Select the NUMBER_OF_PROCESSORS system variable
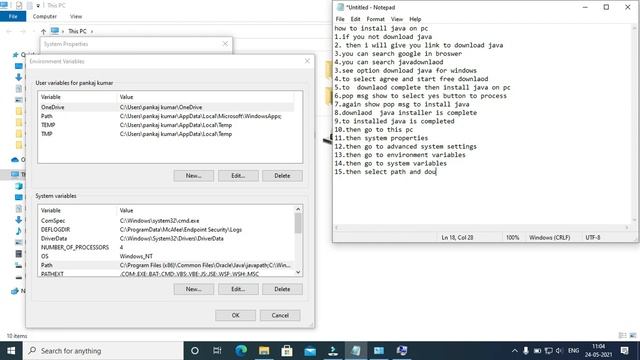Image resolution: width=640 pixels, height=360 pixels. (166, 247)
